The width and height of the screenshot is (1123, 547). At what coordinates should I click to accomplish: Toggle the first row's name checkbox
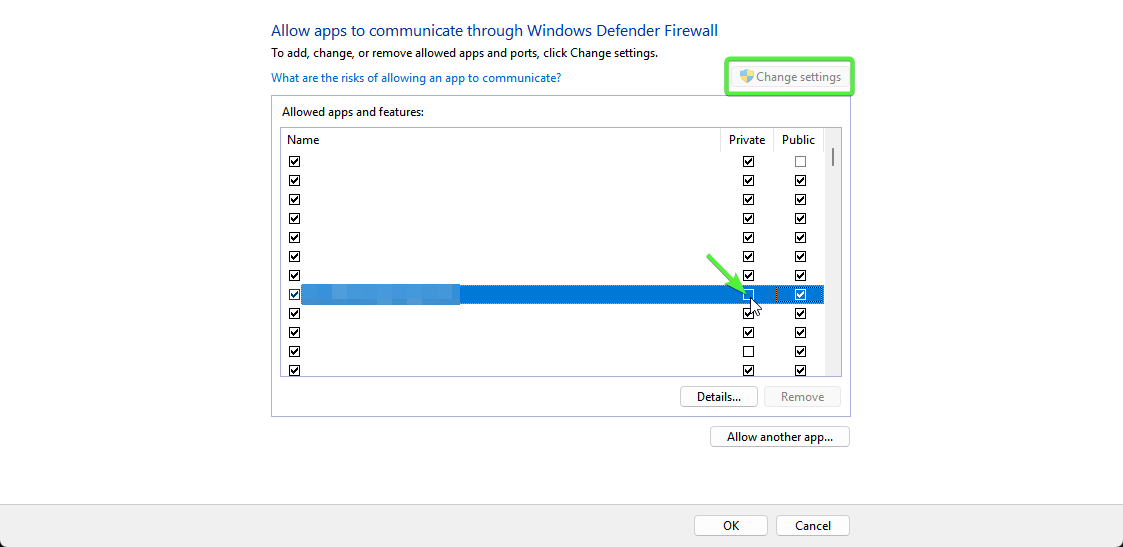(x=294, y=162)
